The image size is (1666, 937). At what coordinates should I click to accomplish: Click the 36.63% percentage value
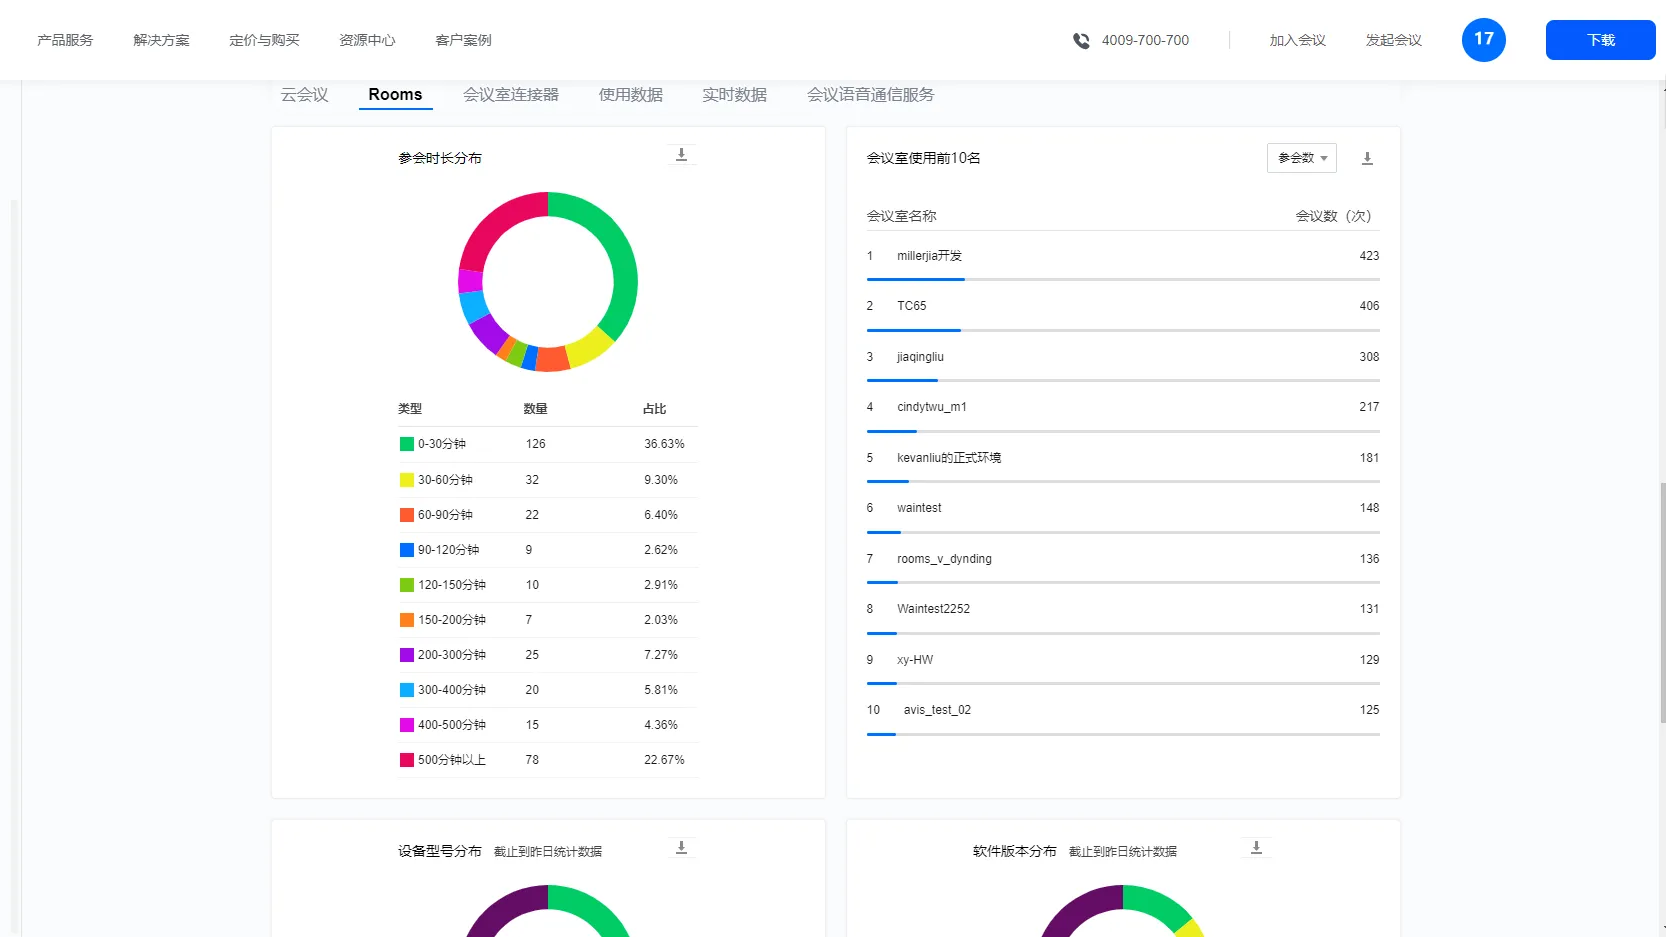[x=664, y=444]
